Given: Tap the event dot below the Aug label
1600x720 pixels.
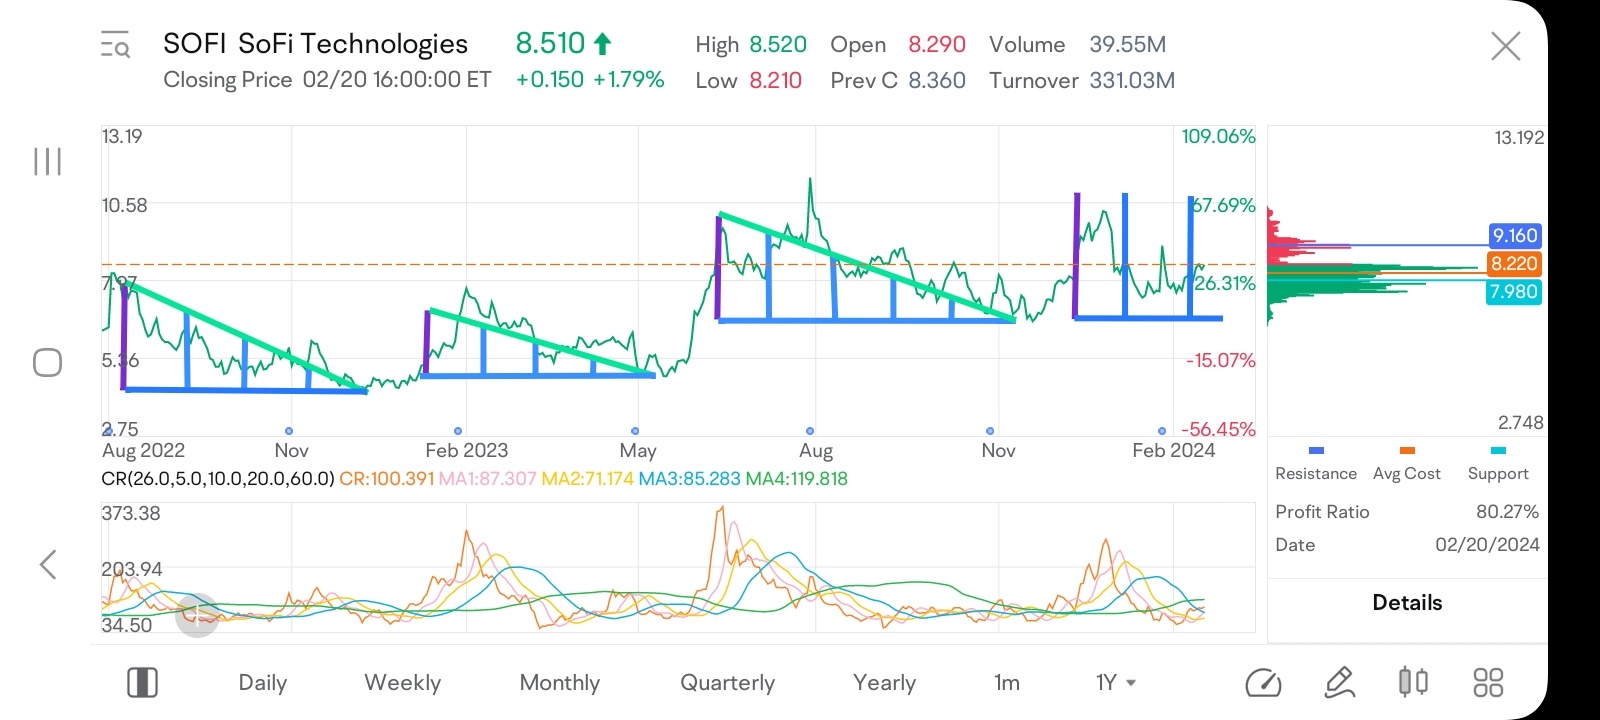Looking at the screenshot, I should click(x=810, y=431).
